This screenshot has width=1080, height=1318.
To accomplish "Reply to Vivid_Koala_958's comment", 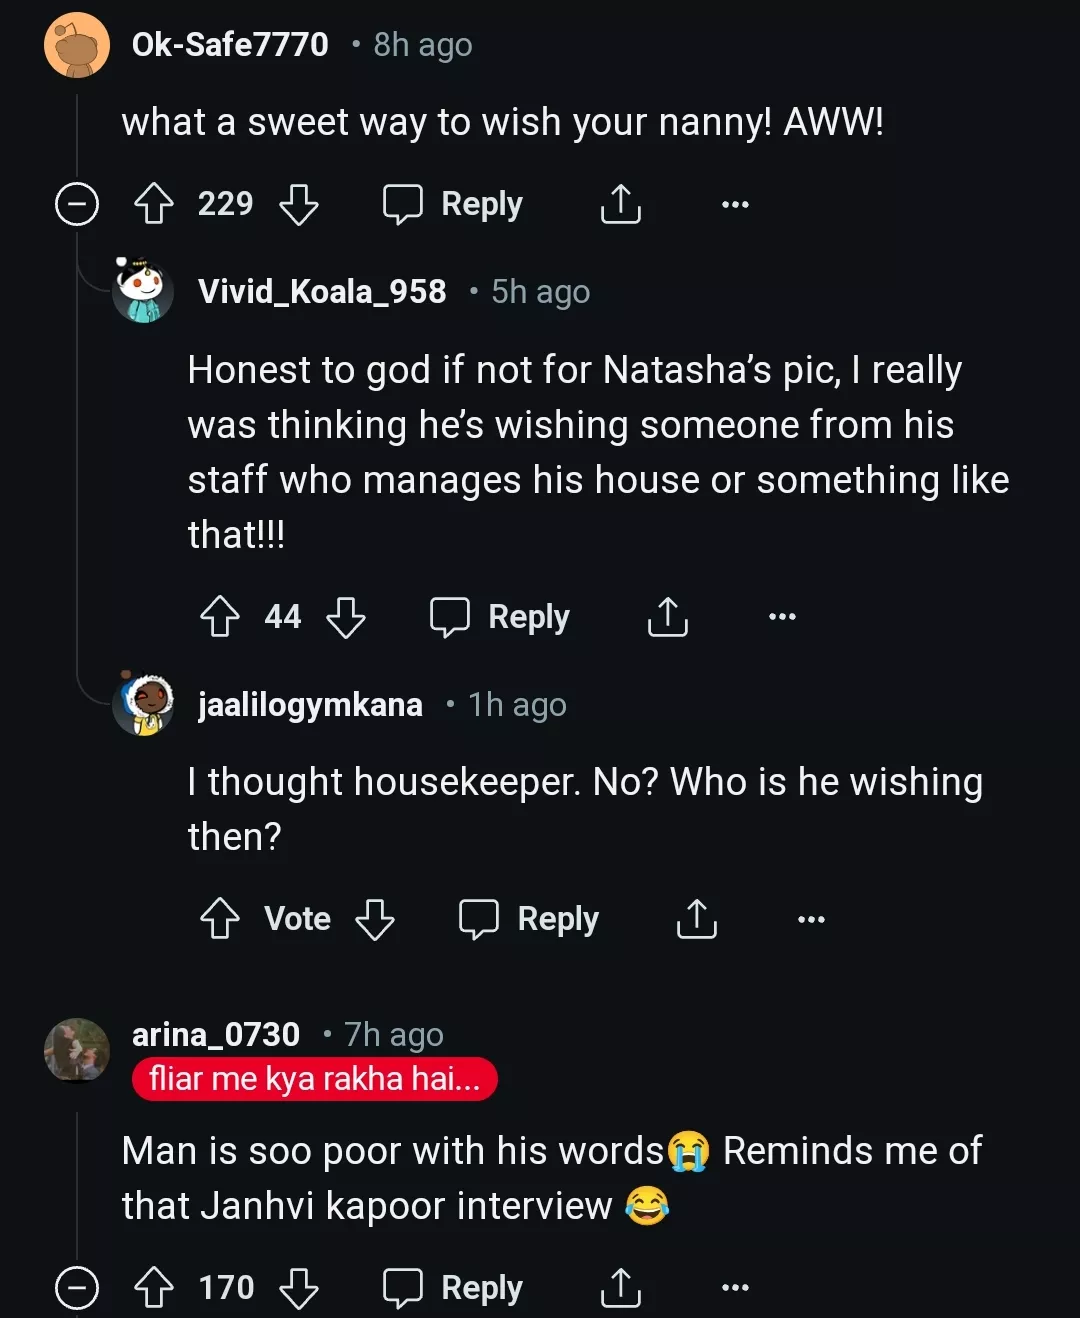I will point(500,617).
